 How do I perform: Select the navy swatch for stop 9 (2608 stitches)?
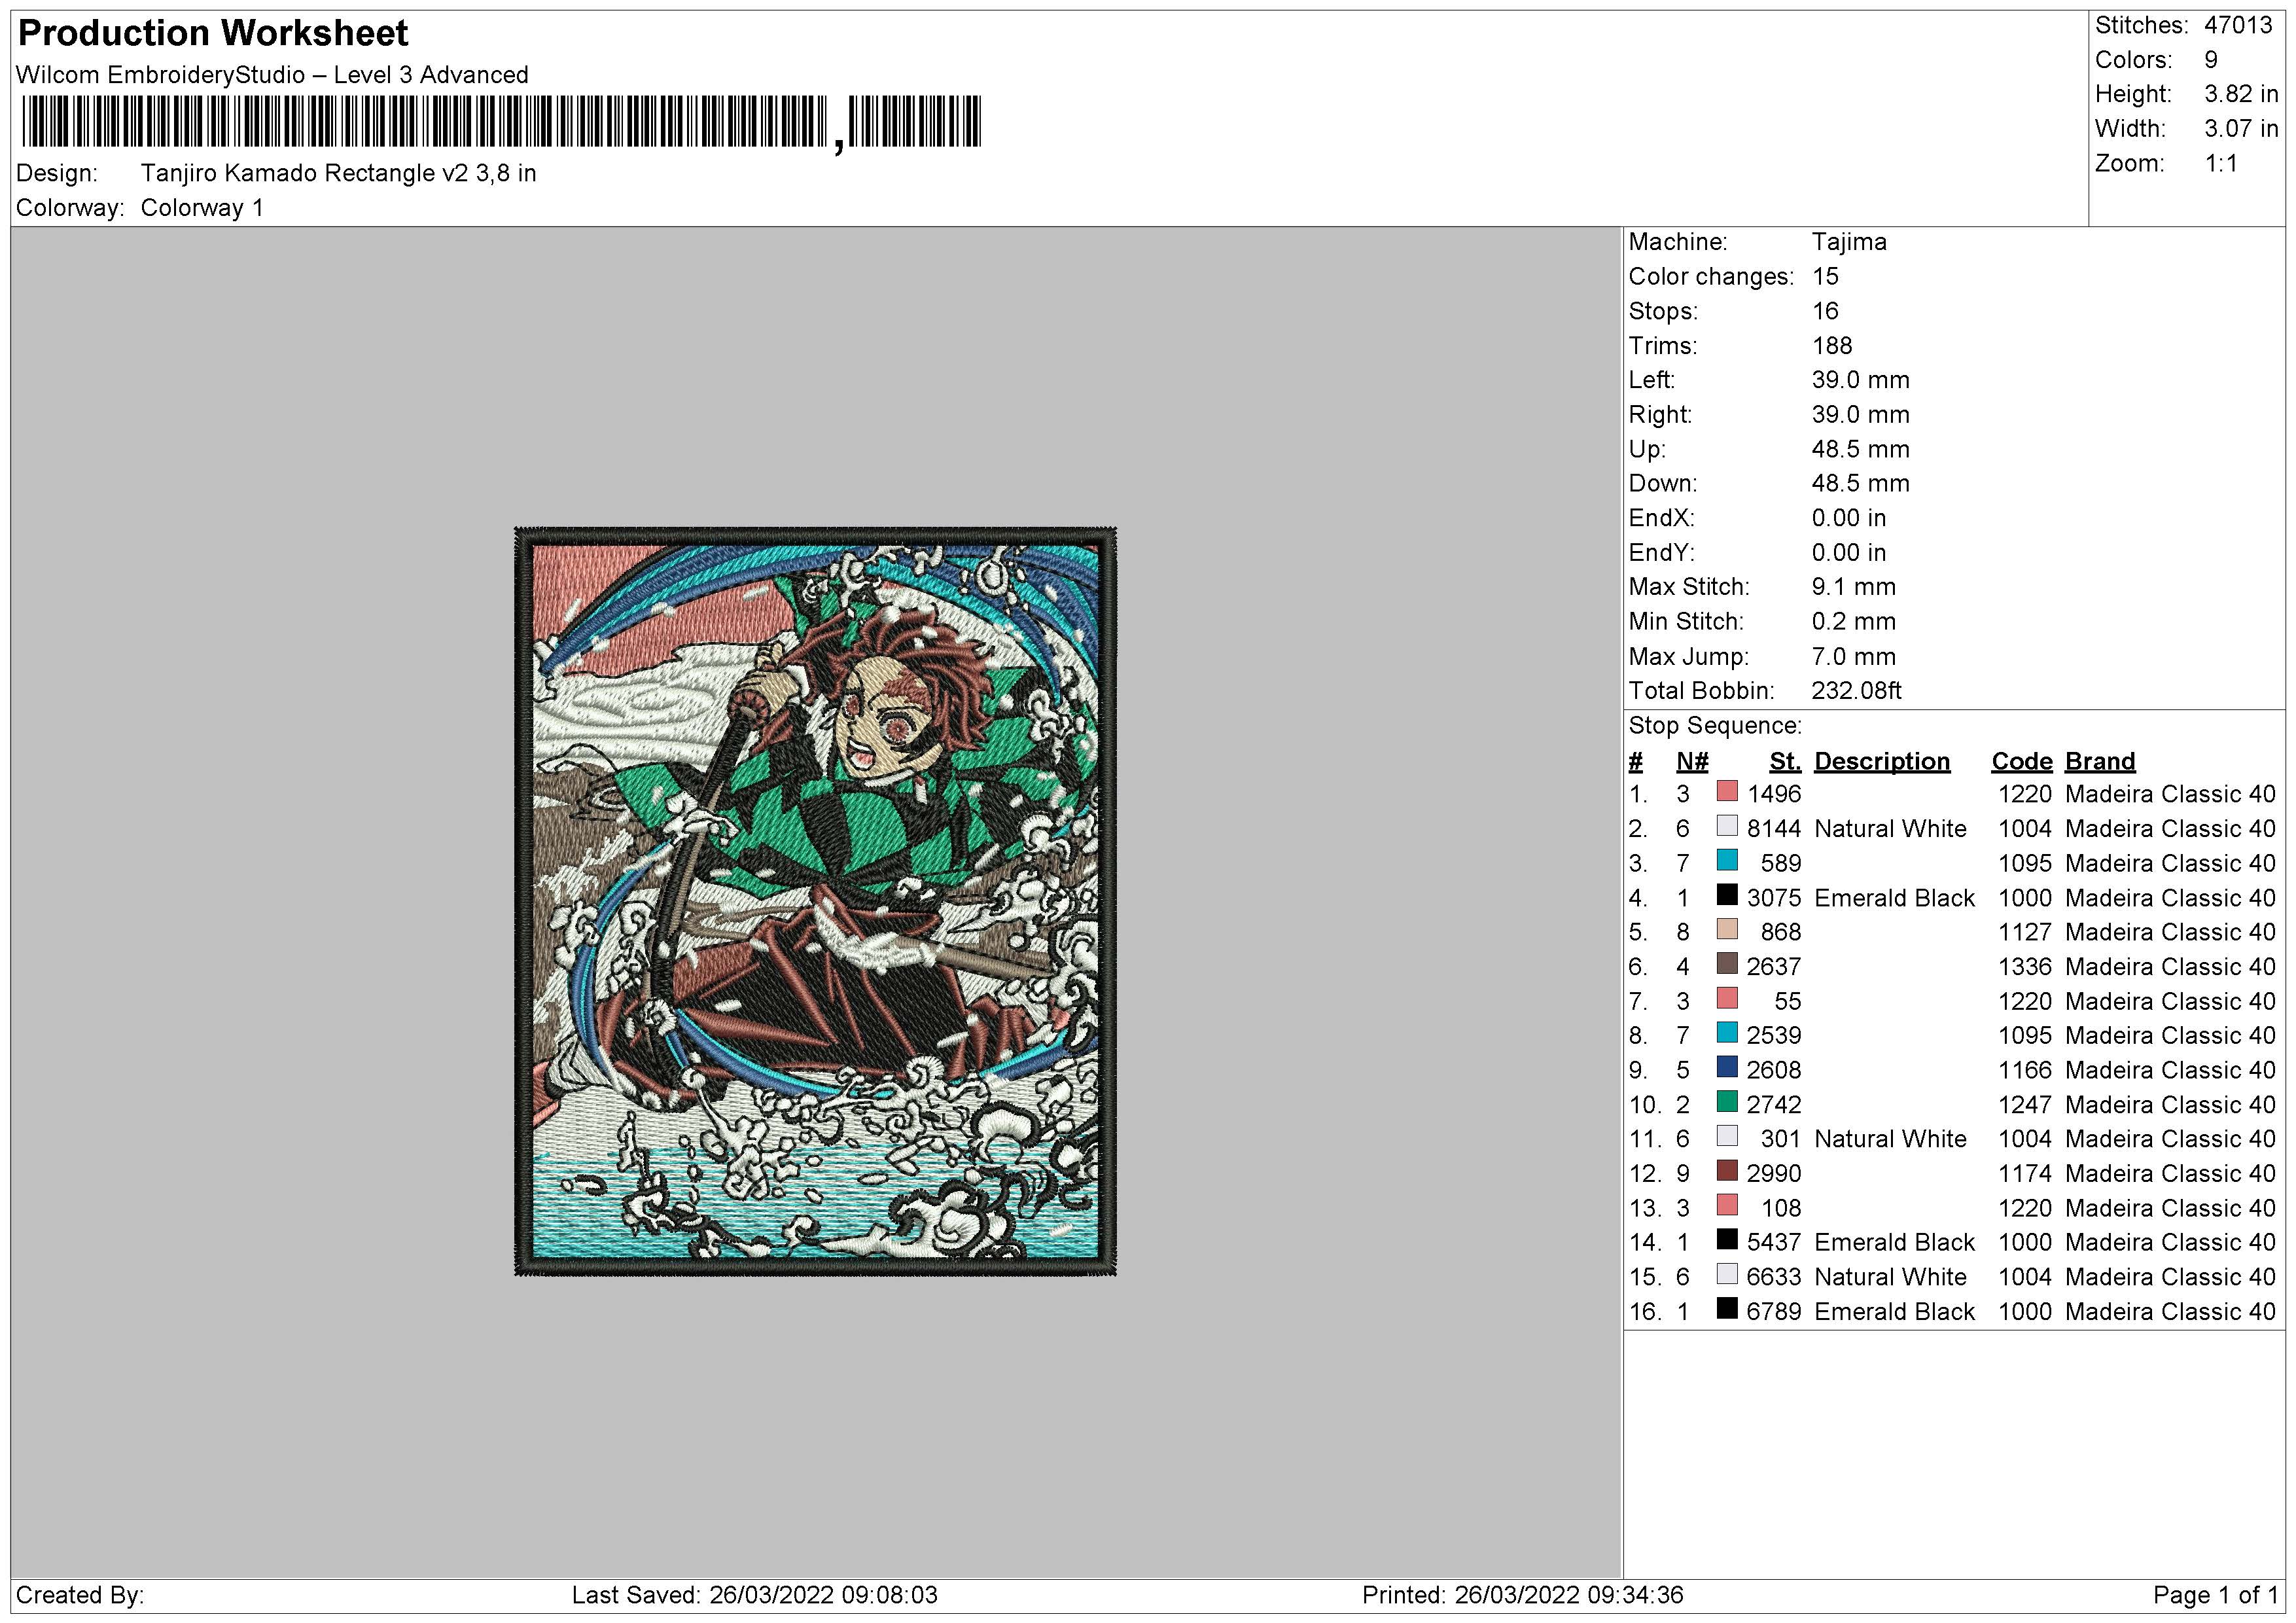coord(1727,1067)
